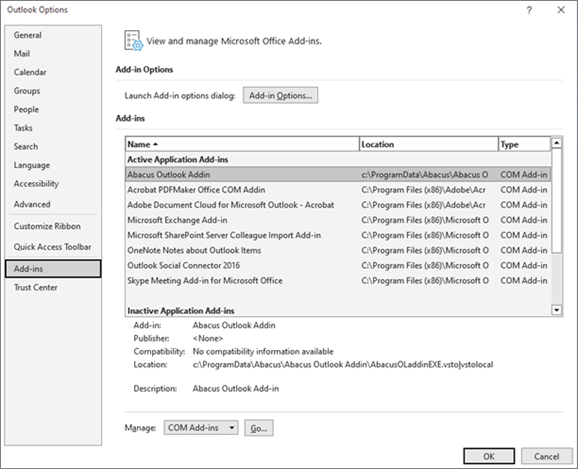The width and height of the screenshot is (578, 469).
Task: Open Quick Access Toolbar settings
Action: tap(52, 247)
